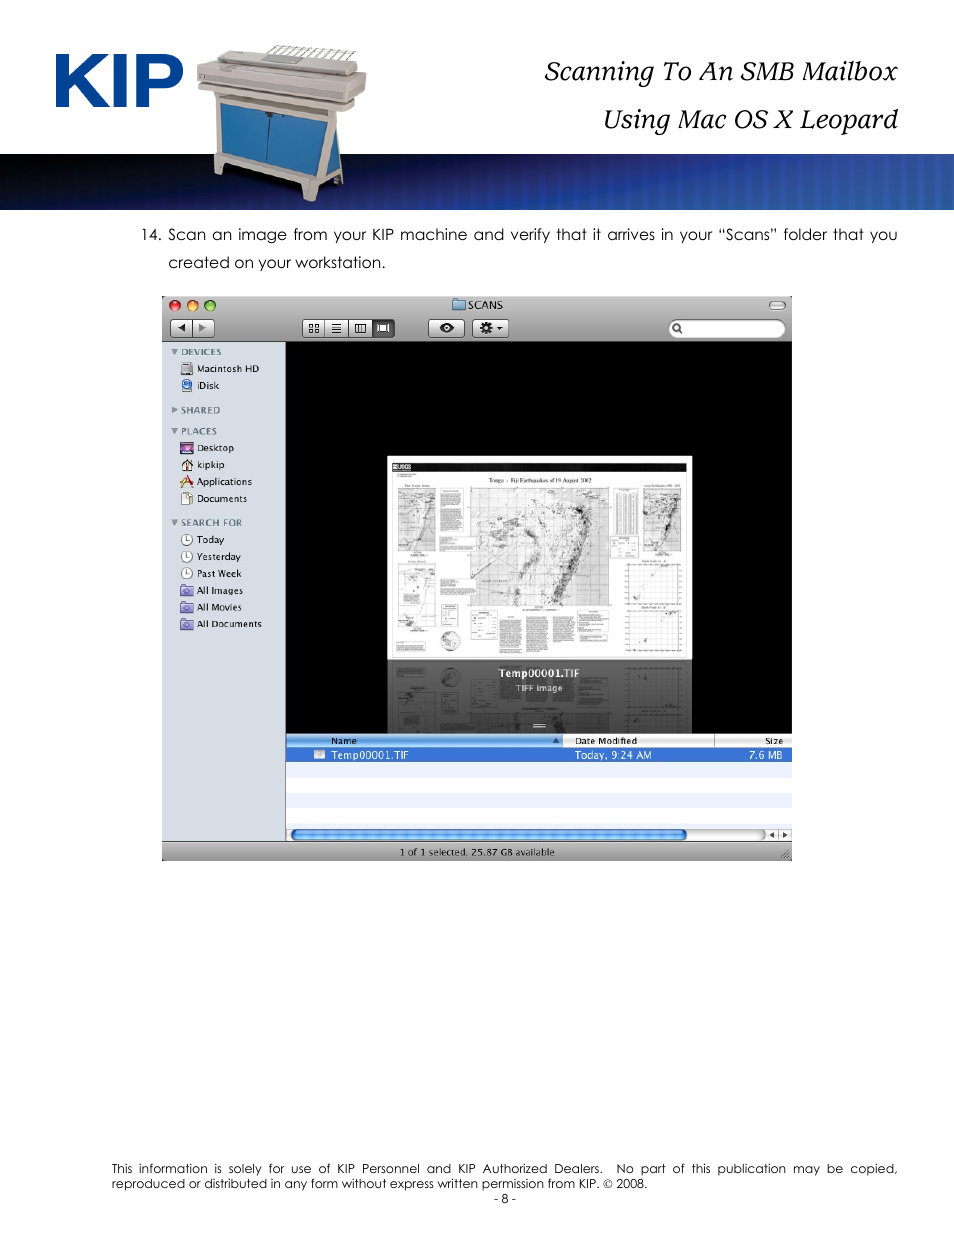Open Applications in the sidebar
The width and height of the screenshot is (954, 1235).
224,482
